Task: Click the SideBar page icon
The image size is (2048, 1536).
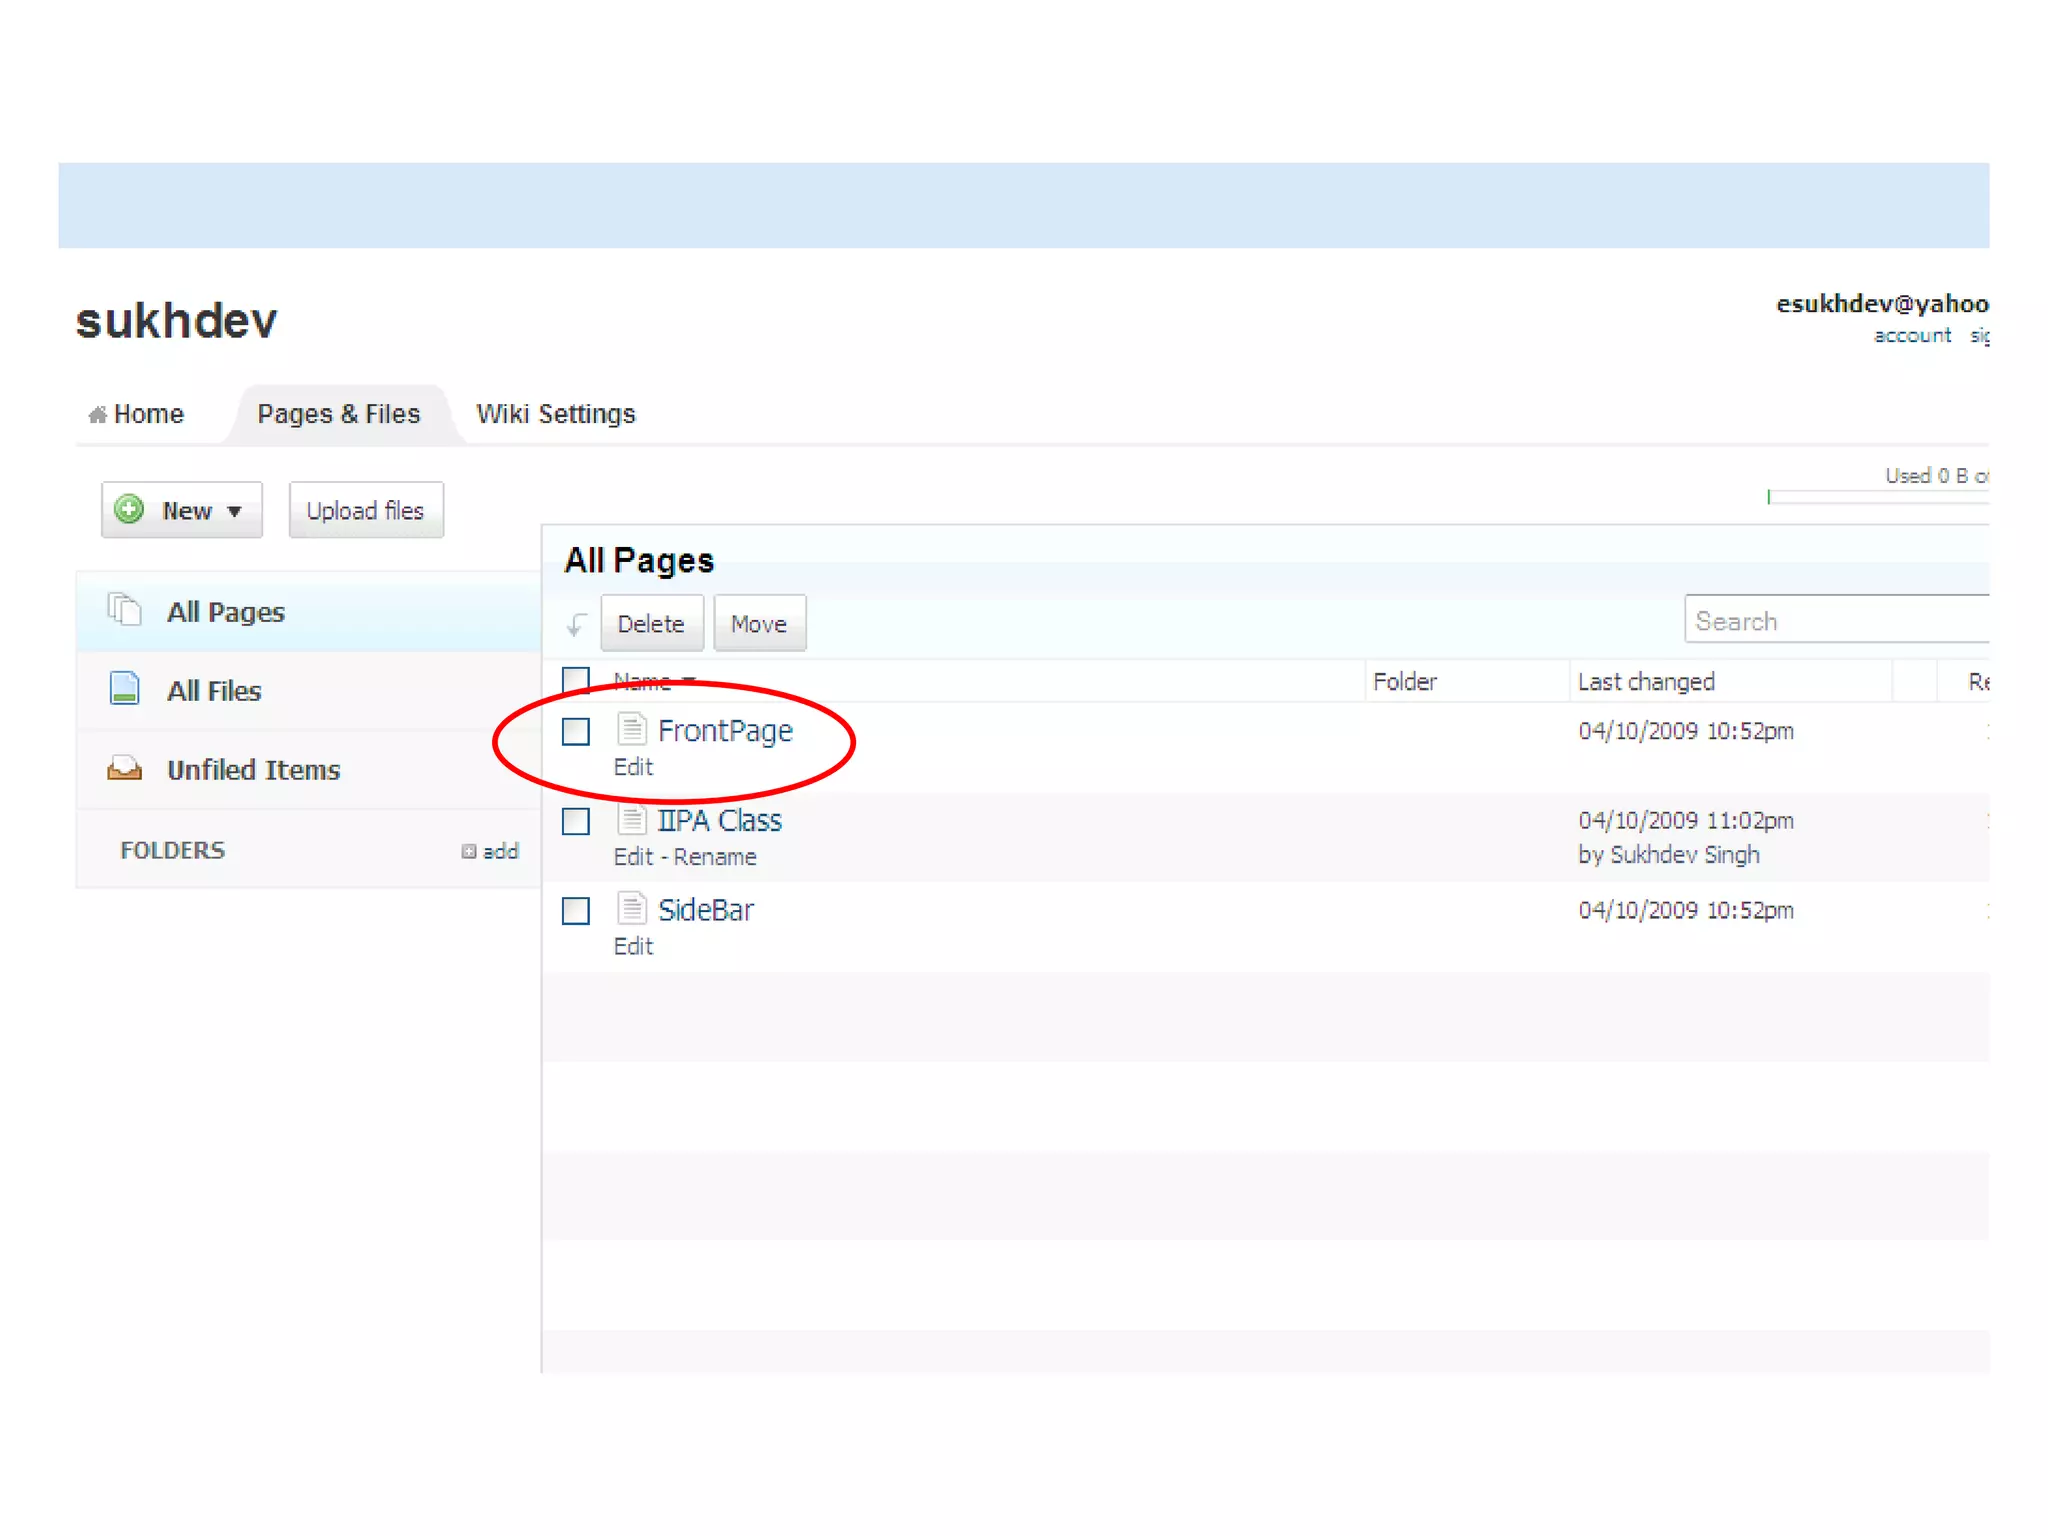Action: tap(631, 908)
